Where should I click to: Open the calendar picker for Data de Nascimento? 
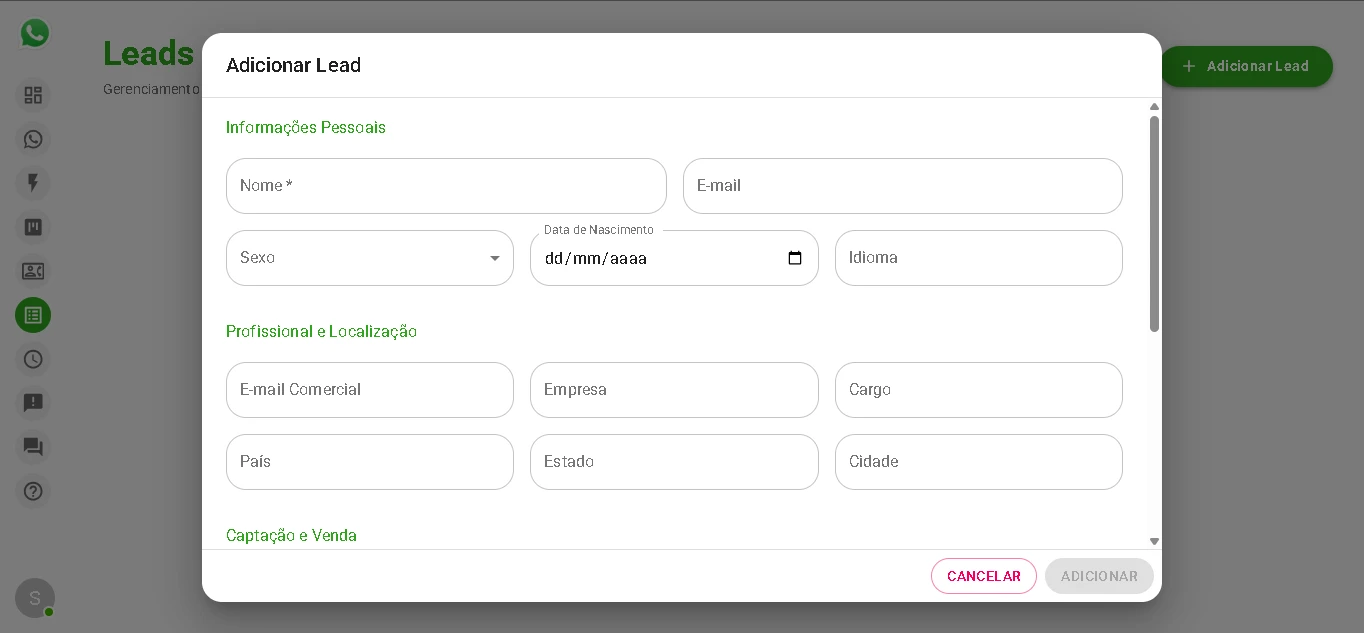pyautogui.click(x=795, y=258)
